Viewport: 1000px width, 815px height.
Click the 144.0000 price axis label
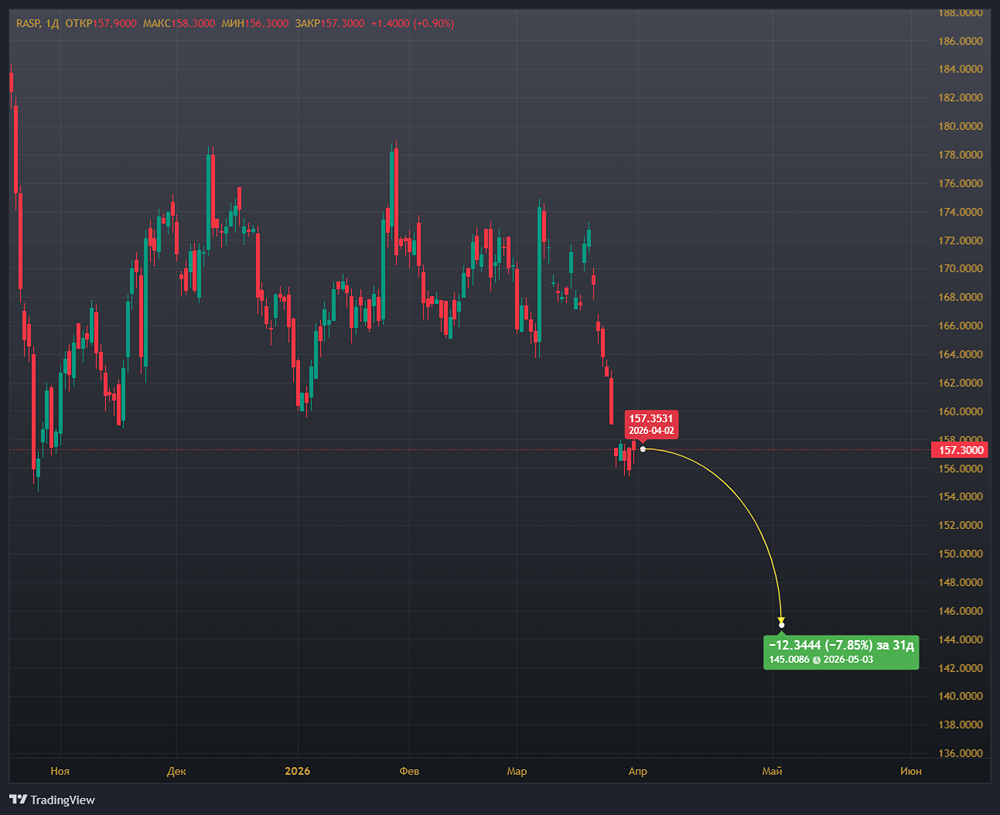pos(960,639)
